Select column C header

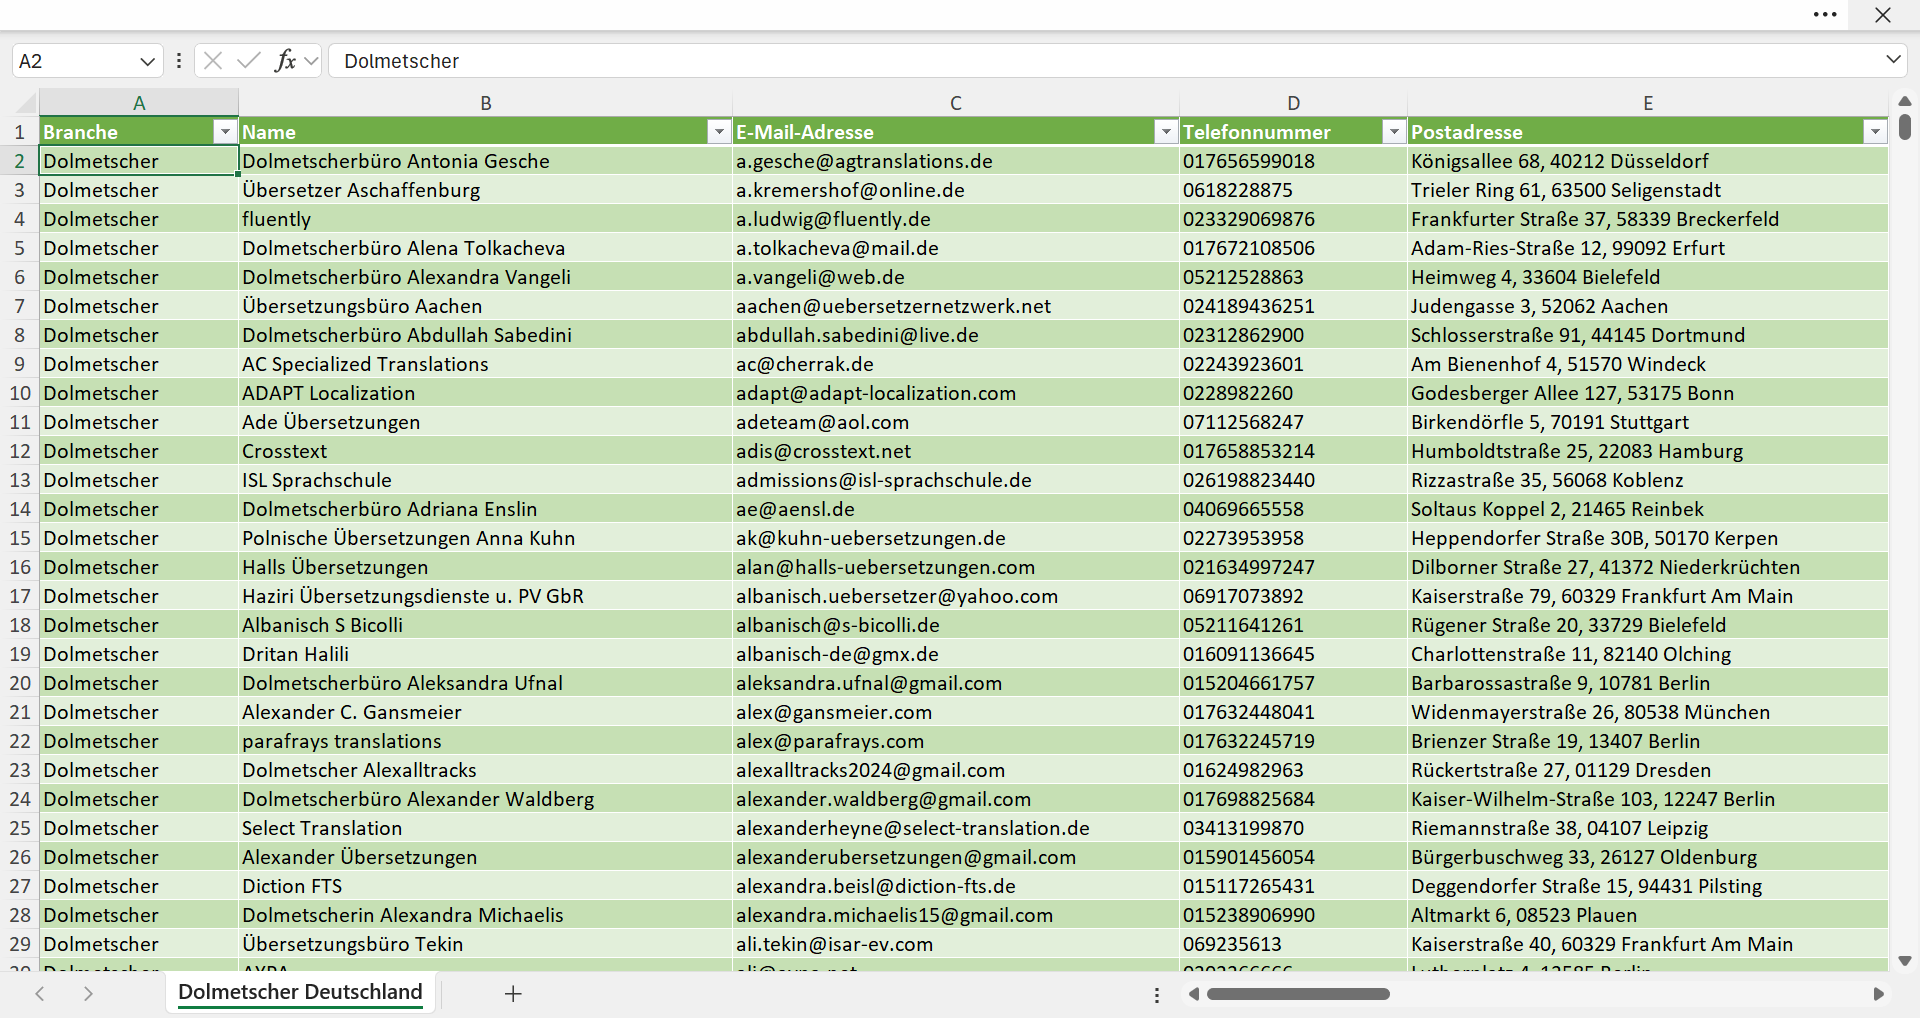[956, 103]
